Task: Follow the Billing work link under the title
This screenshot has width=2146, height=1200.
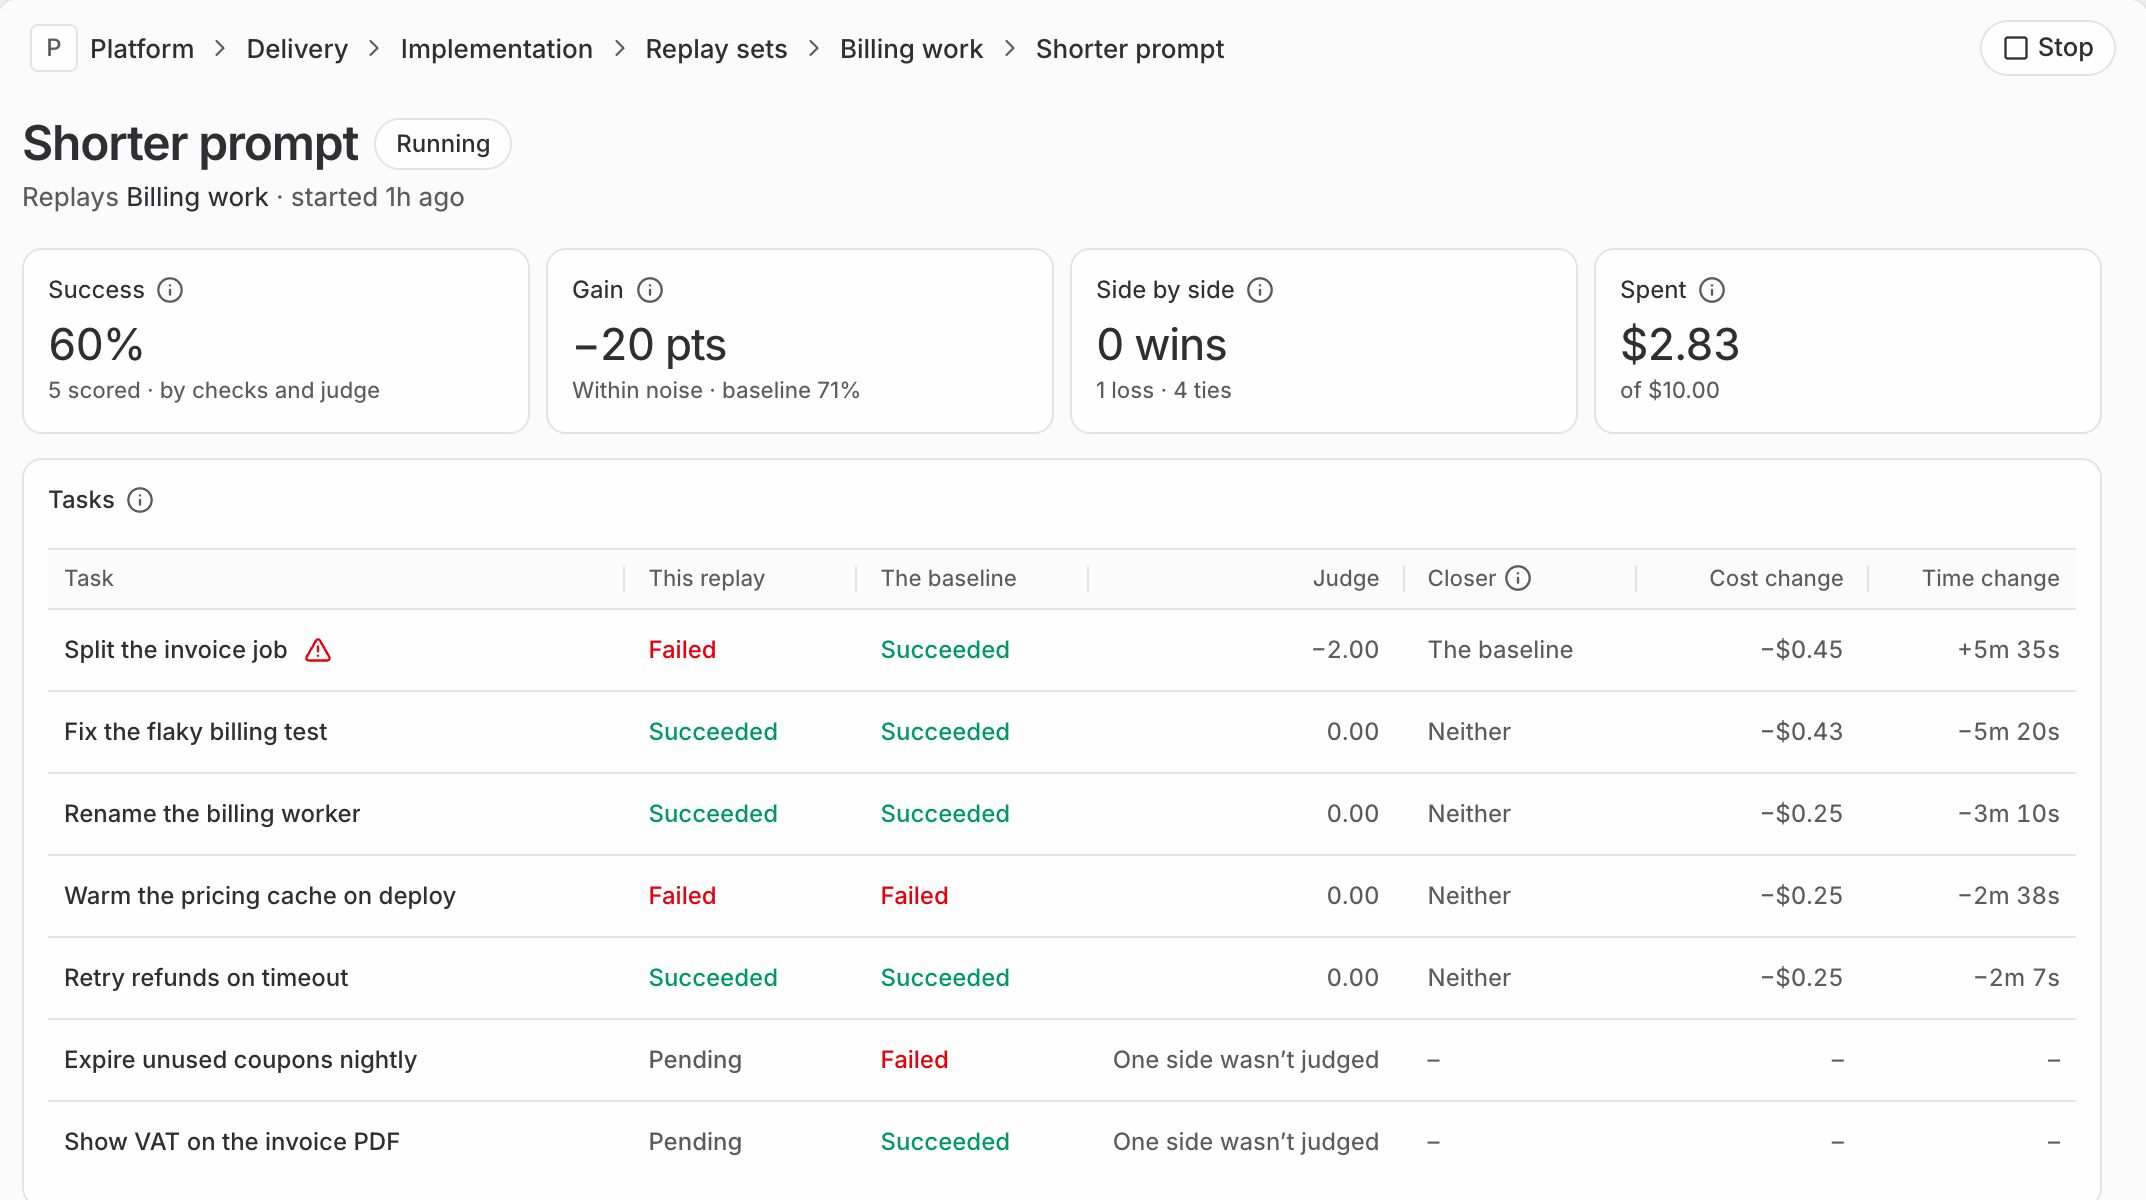Action: click(197, 197)
